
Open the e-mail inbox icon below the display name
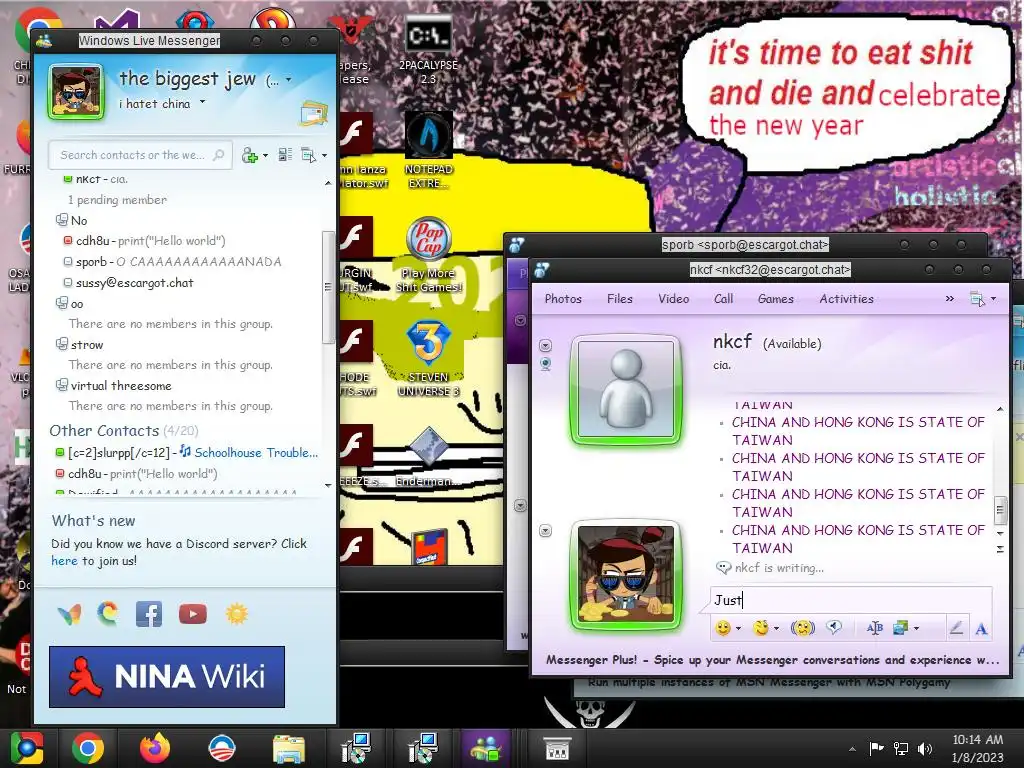313,112
